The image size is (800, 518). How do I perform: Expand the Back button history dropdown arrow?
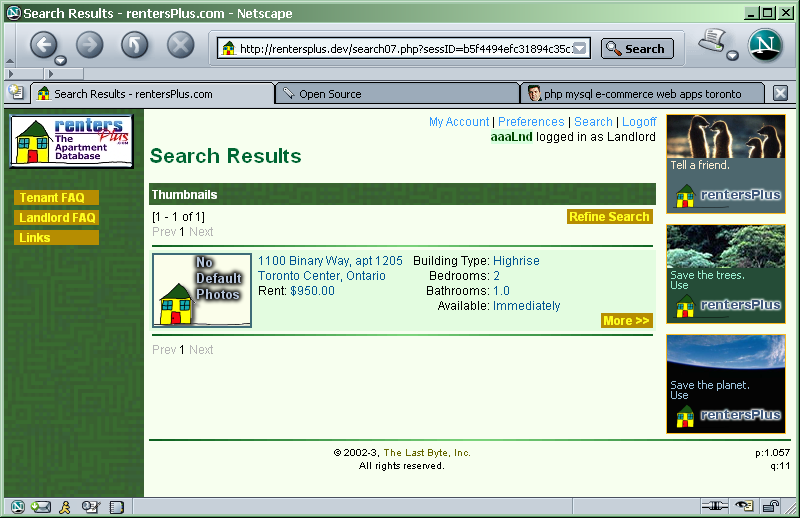tap(60, 61)
